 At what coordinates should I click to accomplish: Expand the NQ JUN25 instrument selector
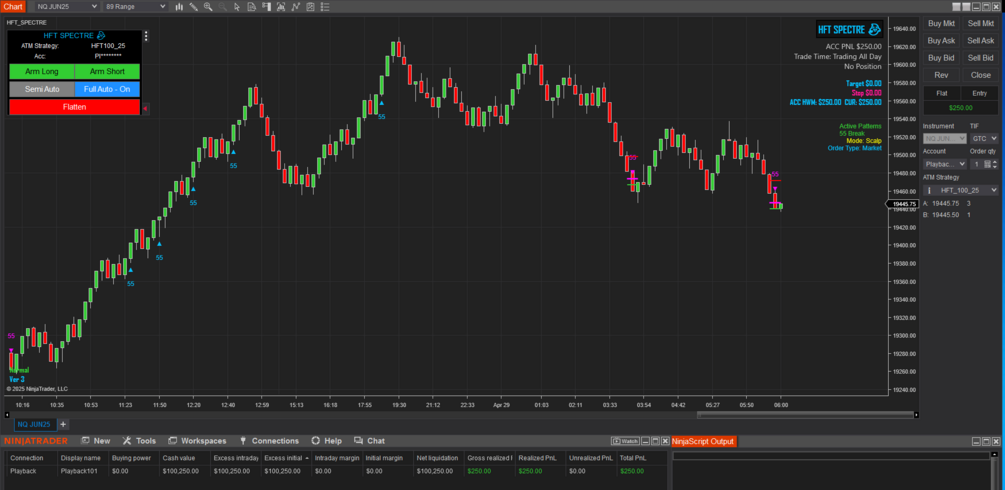coord(67,6)
